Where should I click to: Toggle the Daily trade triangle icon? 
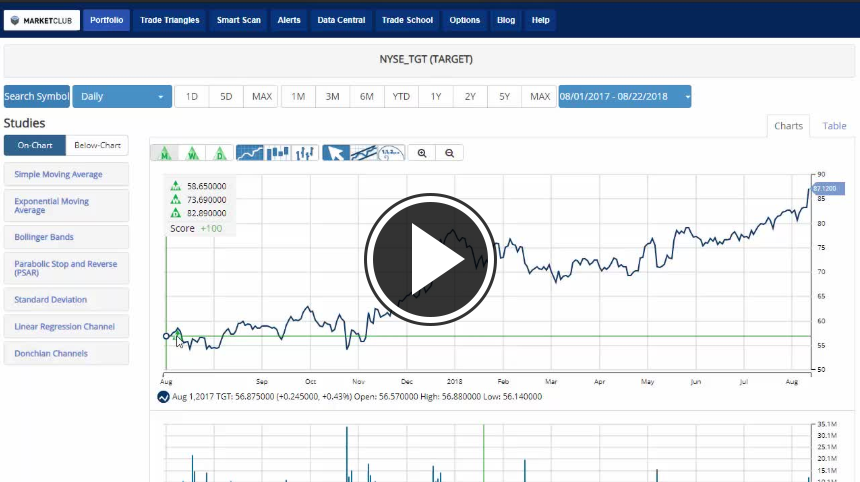click(x=219, y=153)
